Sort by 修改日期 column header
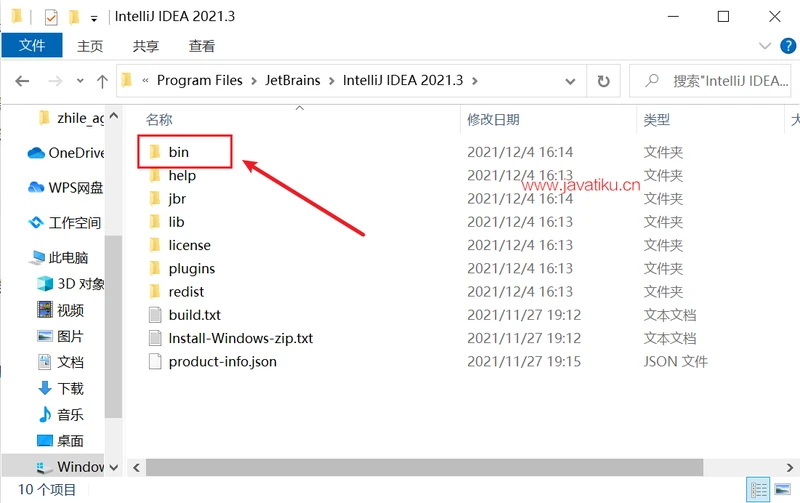800x503 pixels. point(493,119)
